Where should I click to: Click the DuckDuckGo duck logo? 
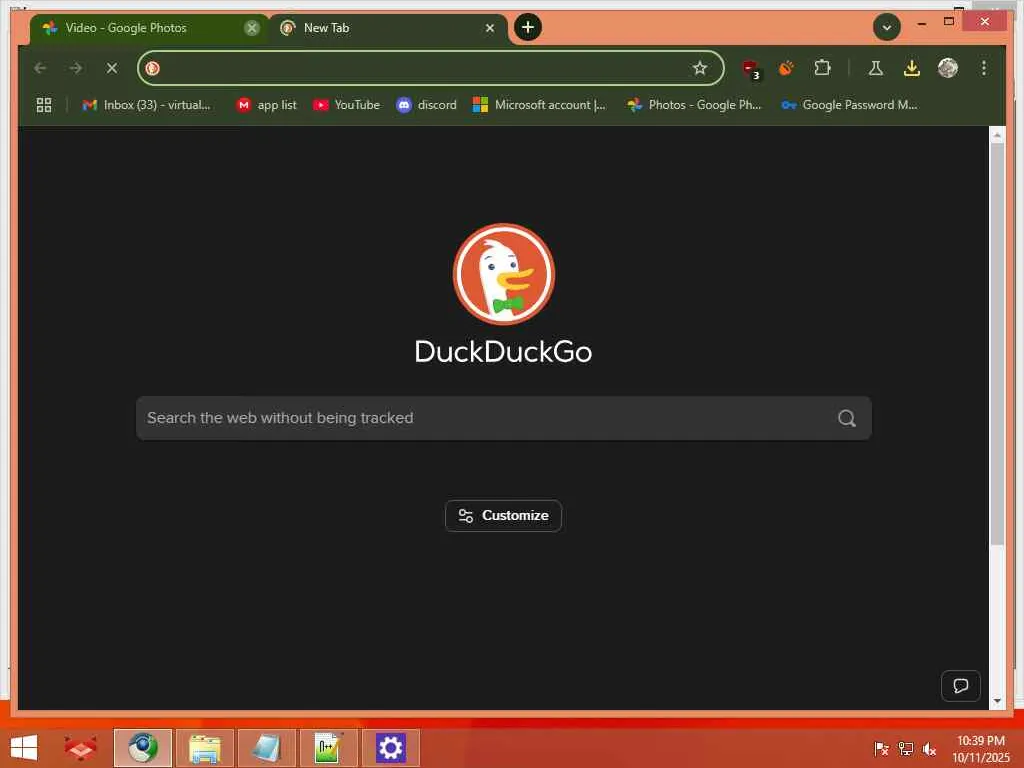(x=504, y=274)
